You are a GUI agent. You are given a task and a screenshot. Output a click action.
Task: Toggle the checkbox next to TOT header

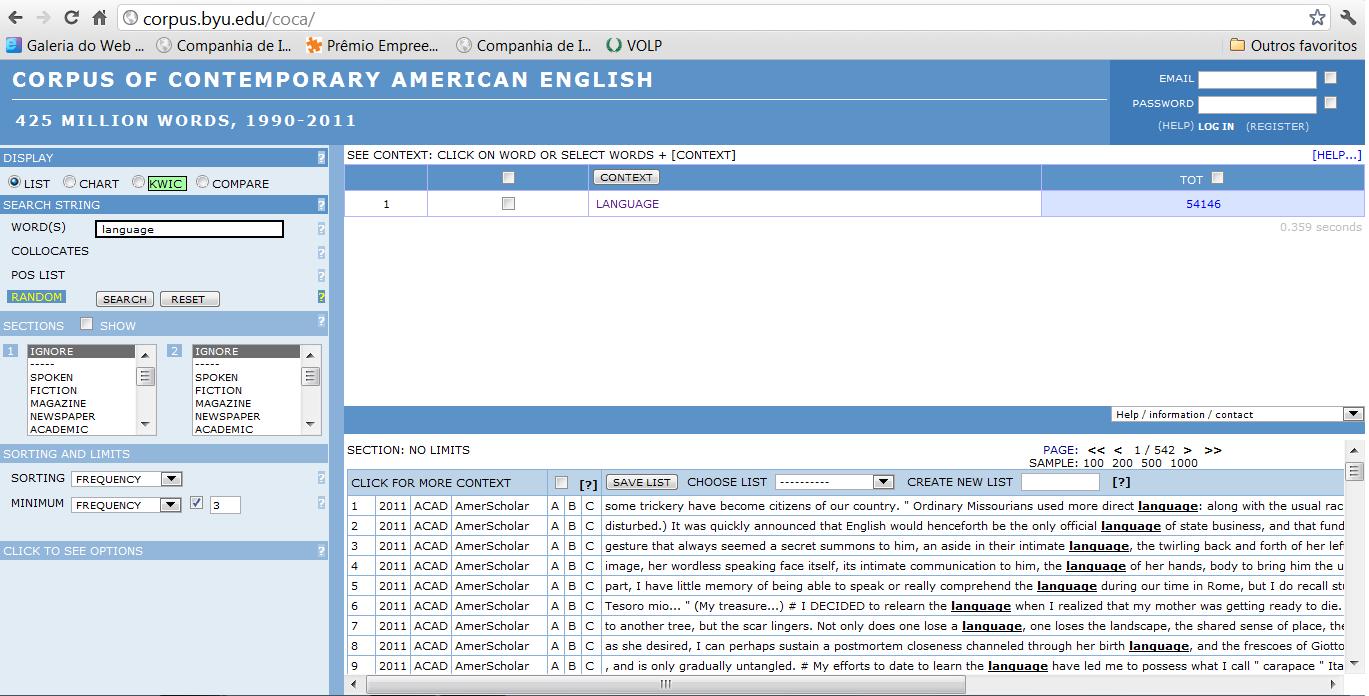click(1217, 178)
